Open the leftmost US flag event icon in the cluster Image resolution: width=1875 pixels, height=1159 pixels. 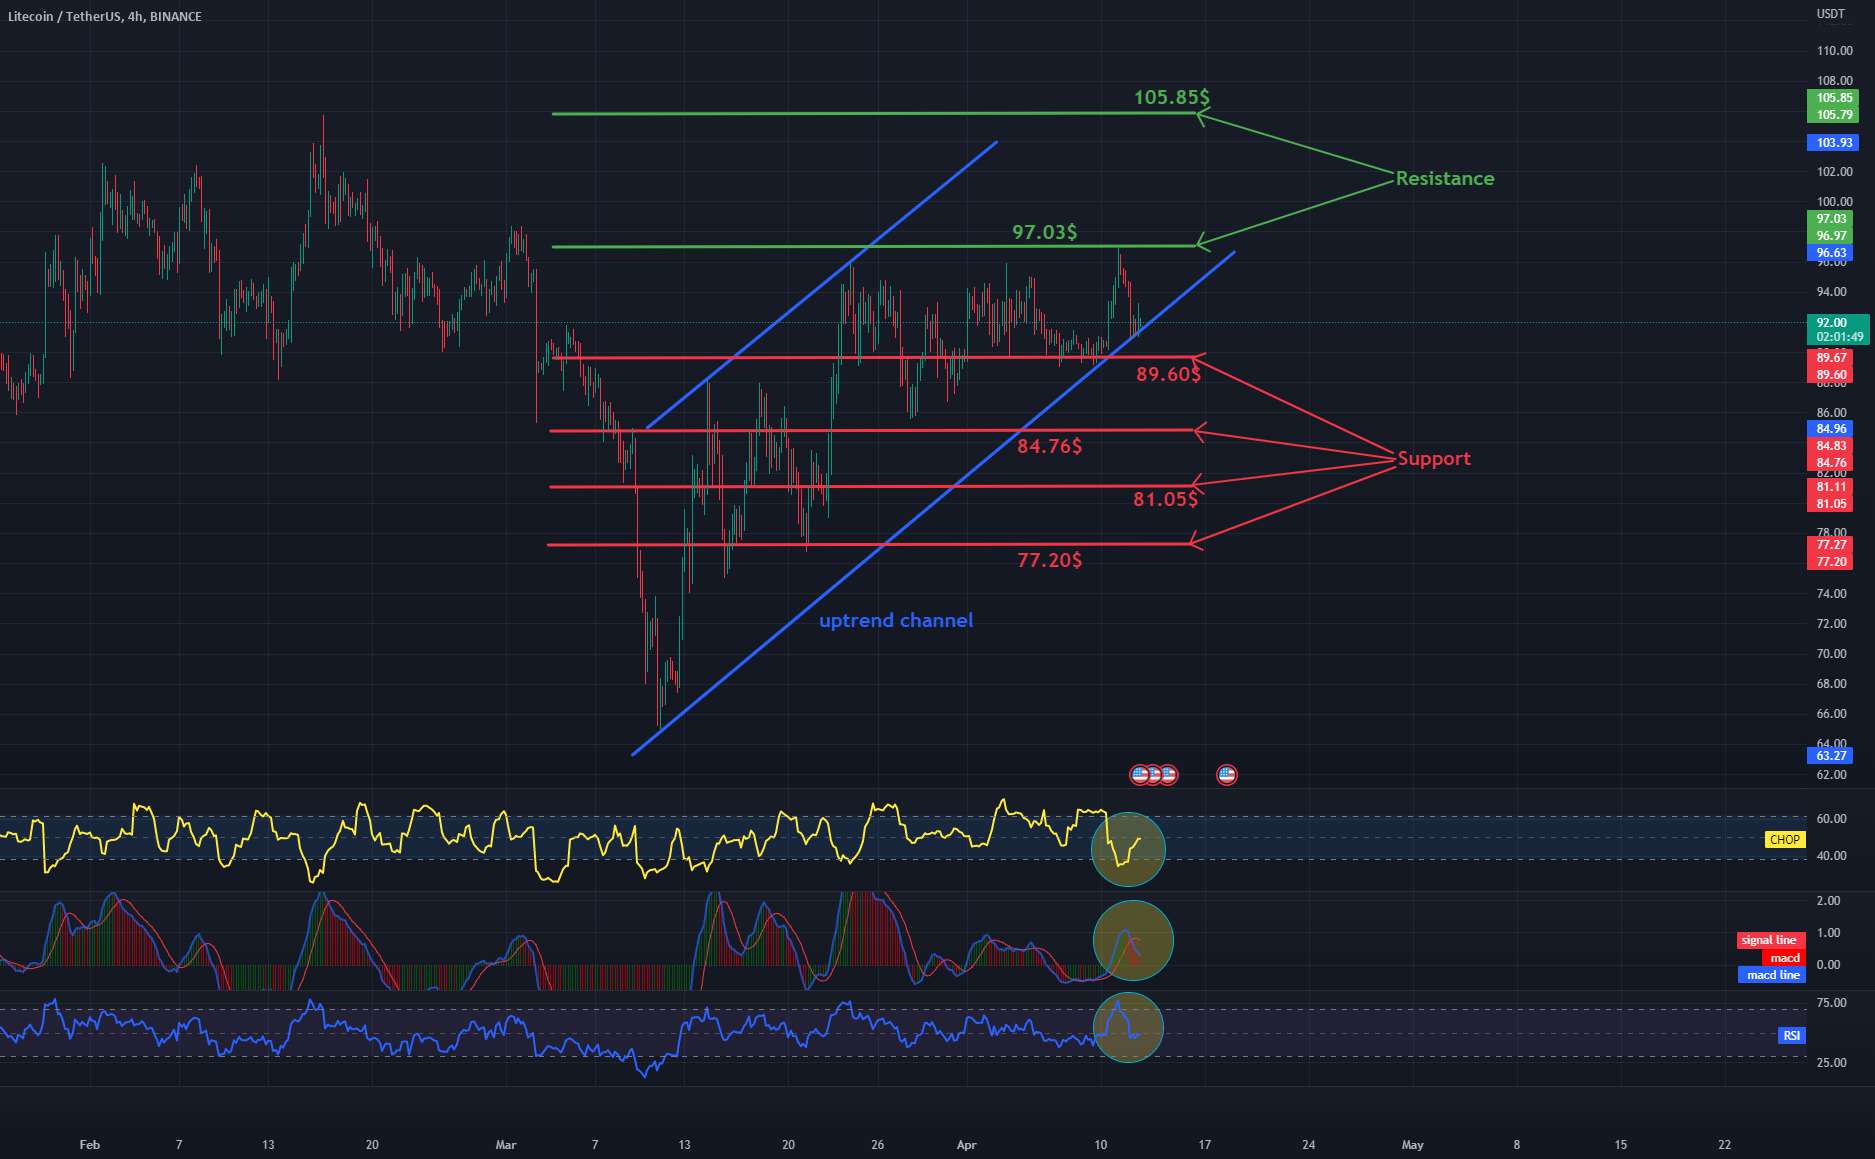point(1140,774)
